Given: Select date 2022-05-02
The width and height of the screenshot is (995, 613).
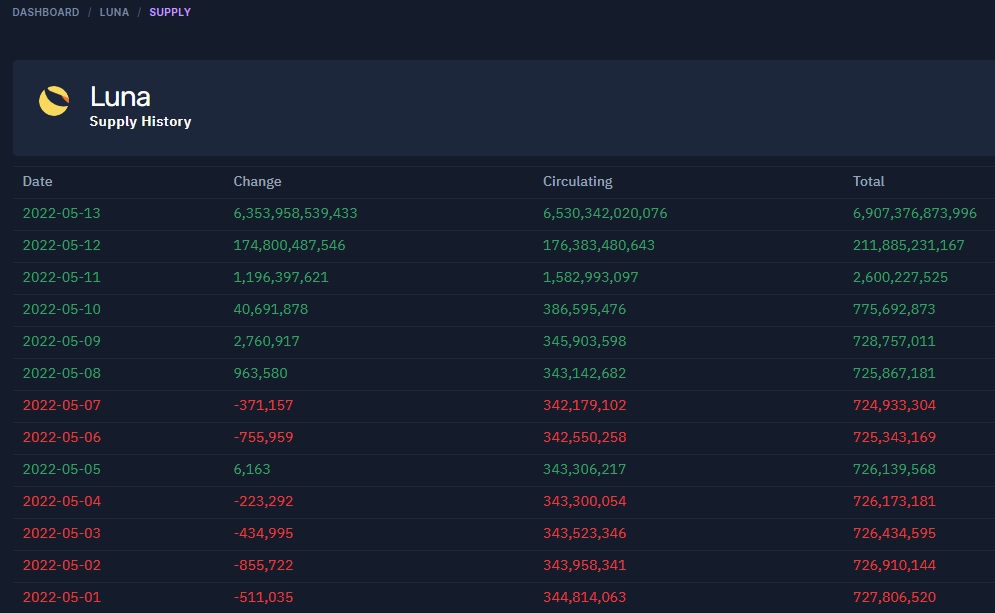Looking at the screenshot, I should pos(62,565).
